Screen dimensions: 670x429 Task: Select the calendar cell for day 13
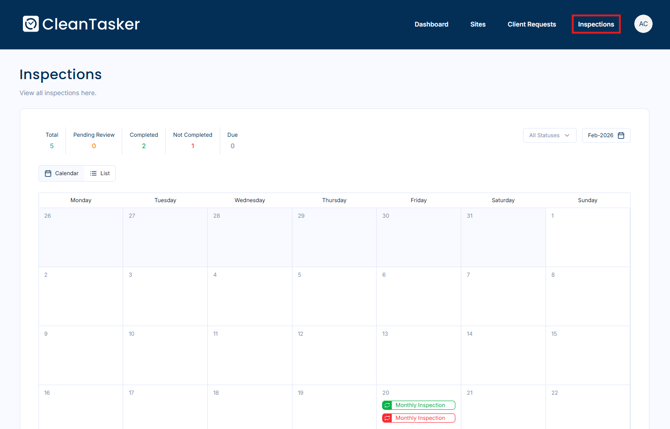point(418,355)
